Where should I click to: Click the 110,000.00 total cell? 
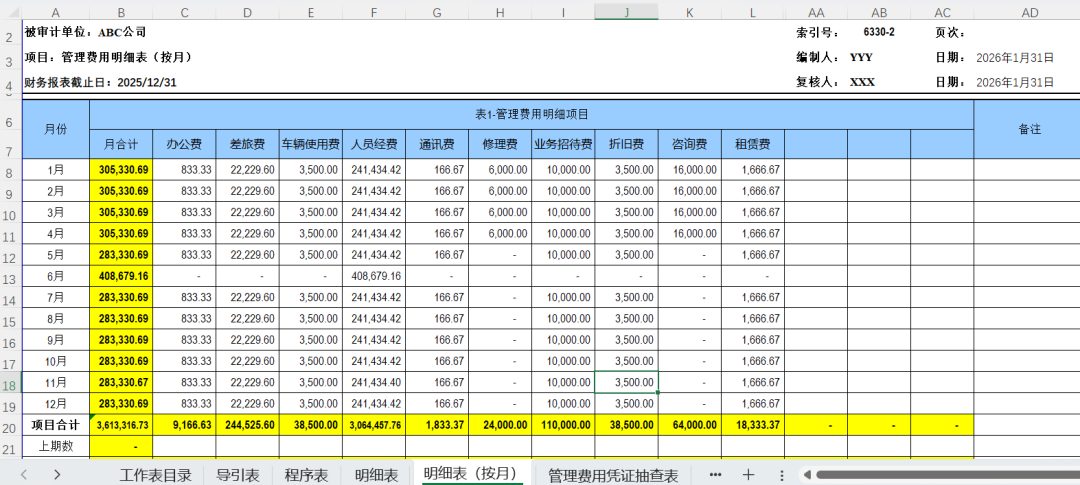(563, 426)
